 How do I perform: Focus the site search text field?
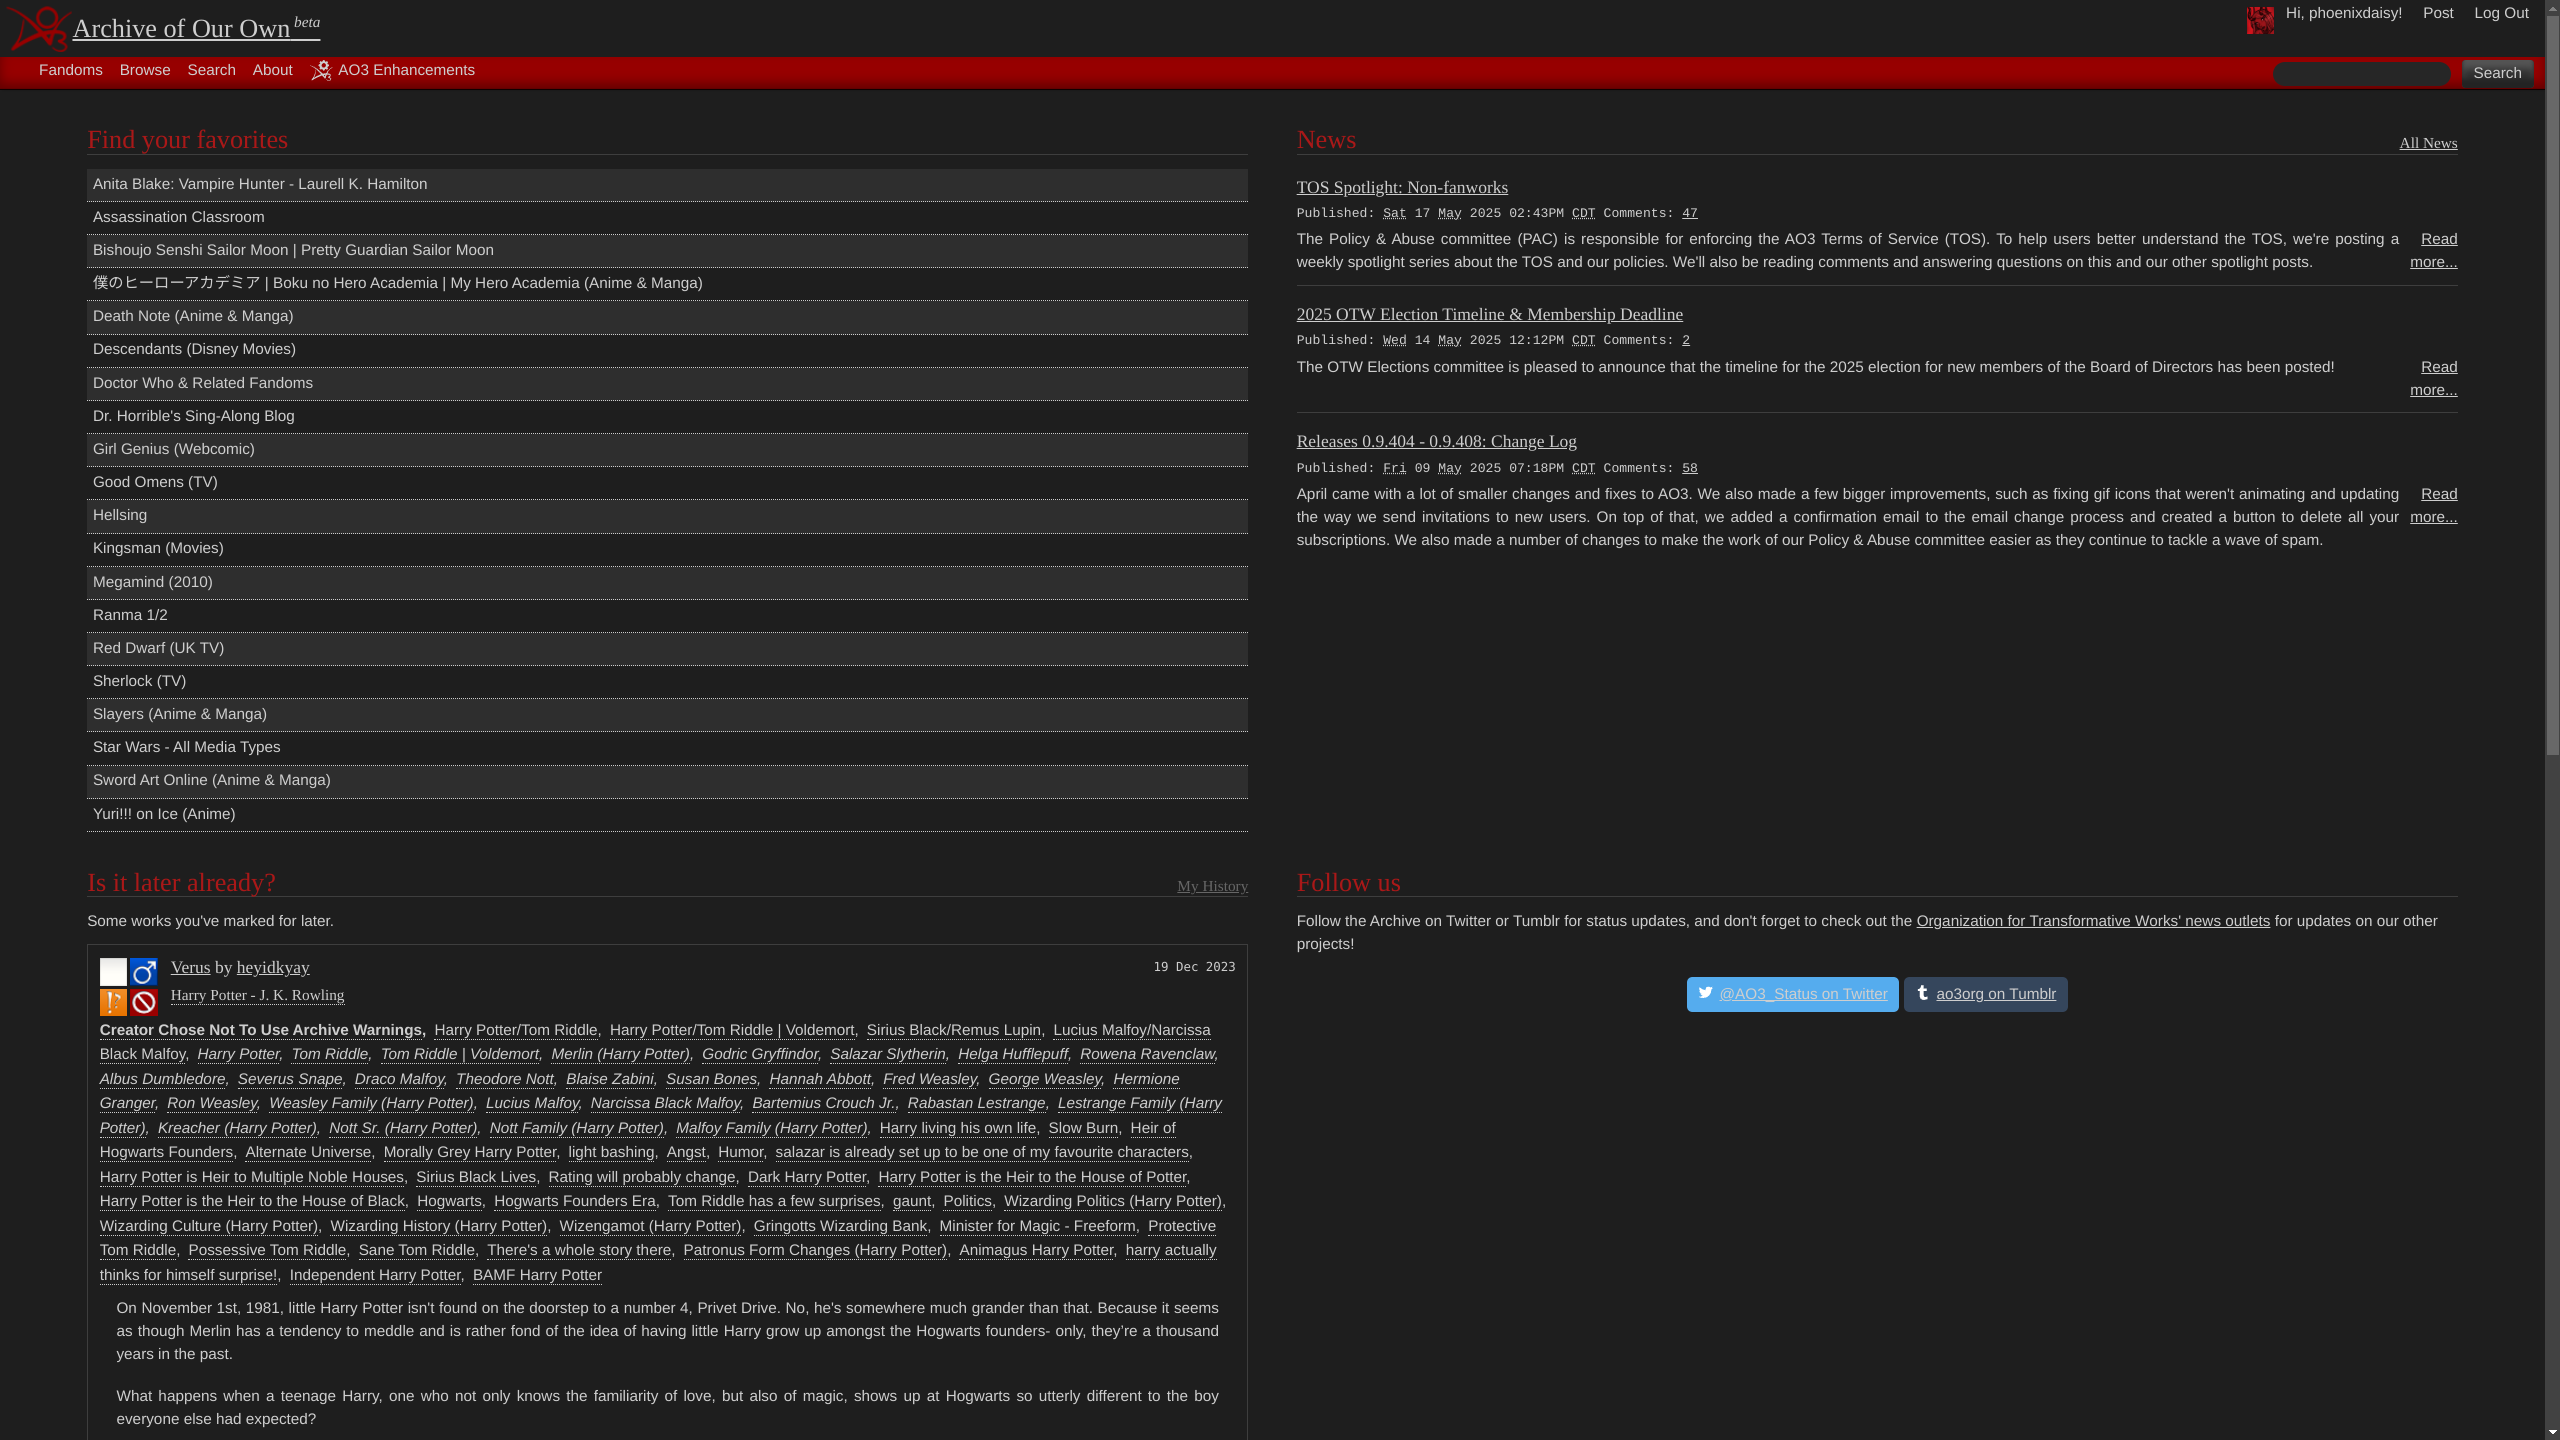pyautogui.click(x=2361, y=73)
